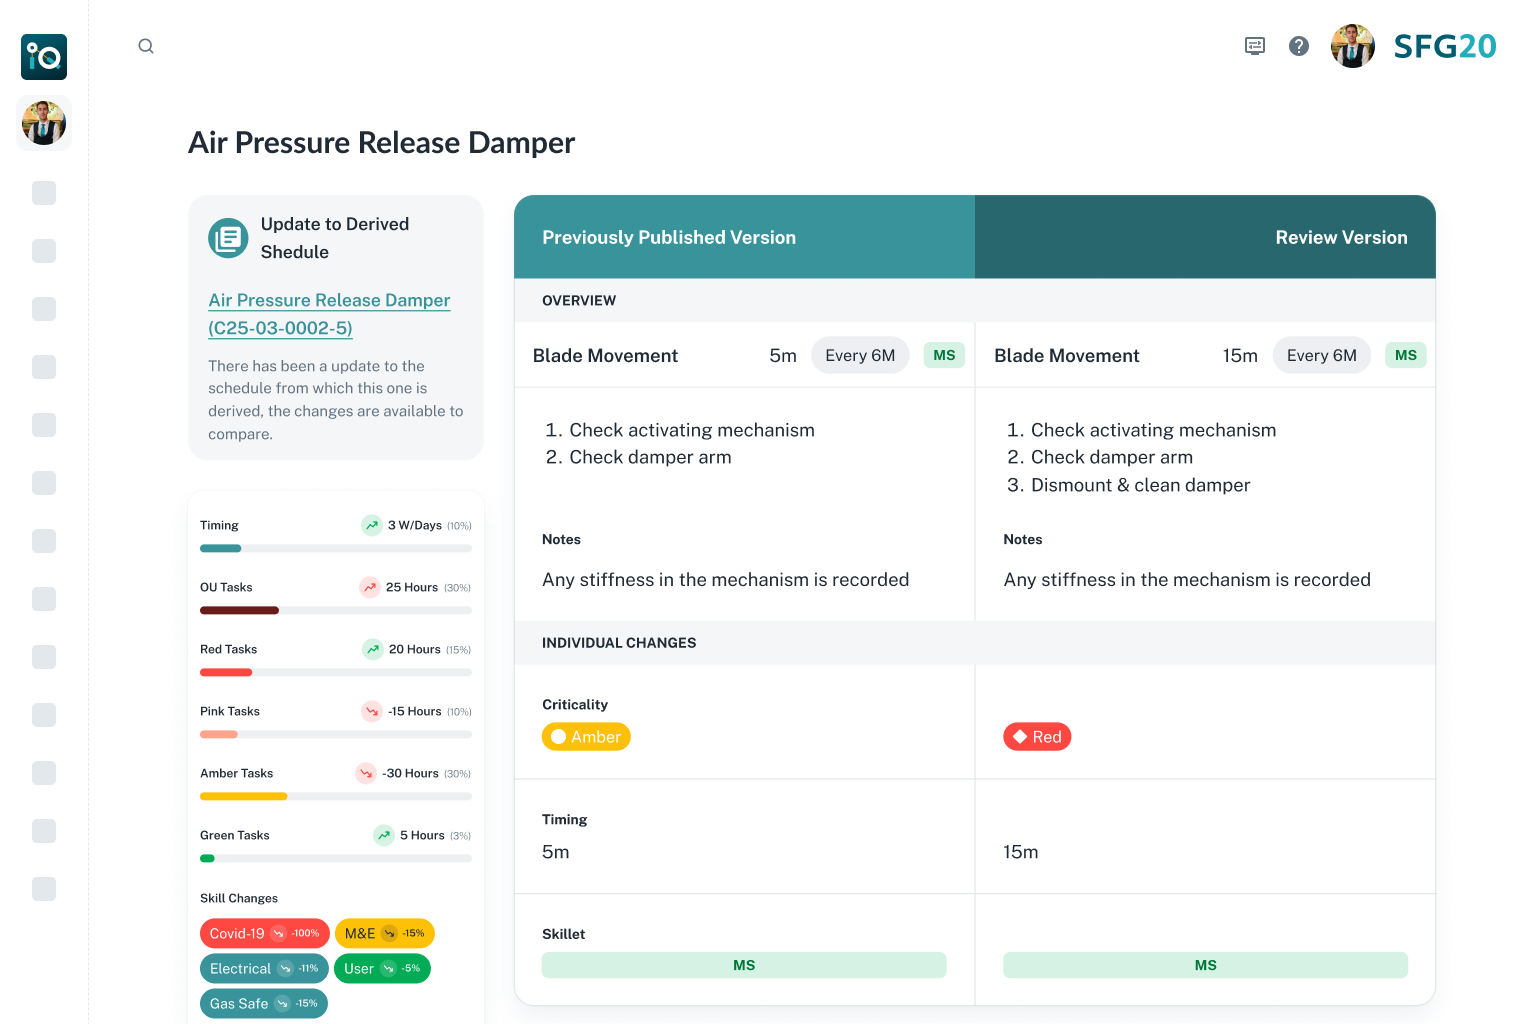
Task: Click the SFG20 logo
Action: coord(1444,46)
